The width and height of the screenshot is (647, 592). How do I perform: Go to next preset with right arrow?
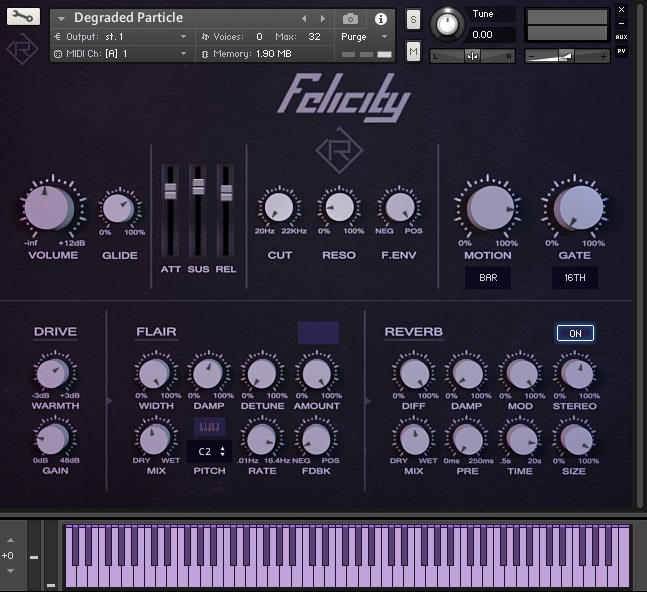click(x=322, y=18)
